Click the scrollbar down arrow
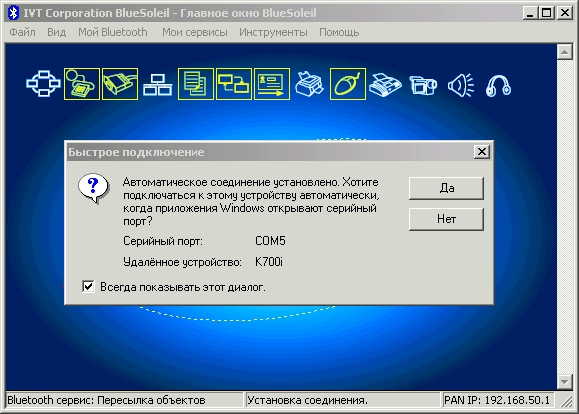Viewport: 579px width, 414px height. click(564, 382)
